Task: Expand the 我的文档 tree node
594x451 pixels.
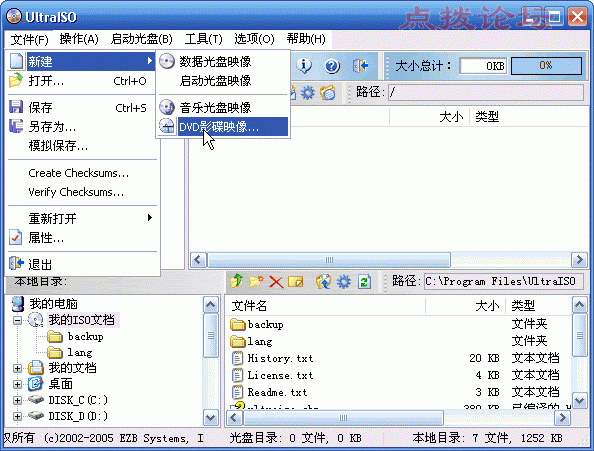Action: (x=17, y=368)
